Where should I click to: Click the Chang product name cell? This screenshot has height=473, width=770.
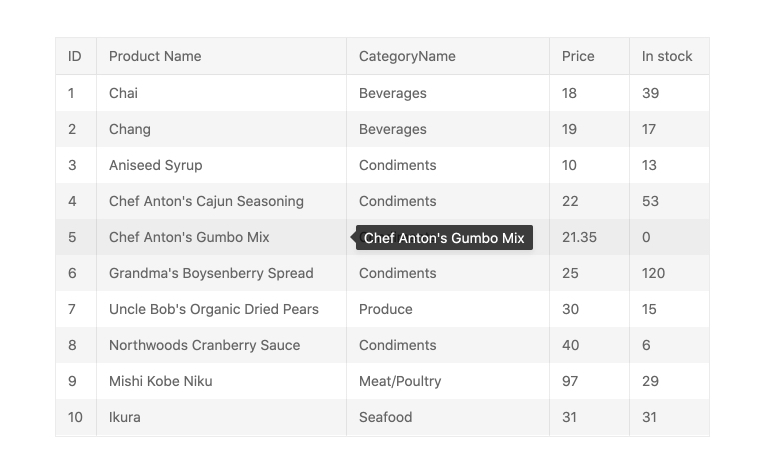(x=130, y=129)
